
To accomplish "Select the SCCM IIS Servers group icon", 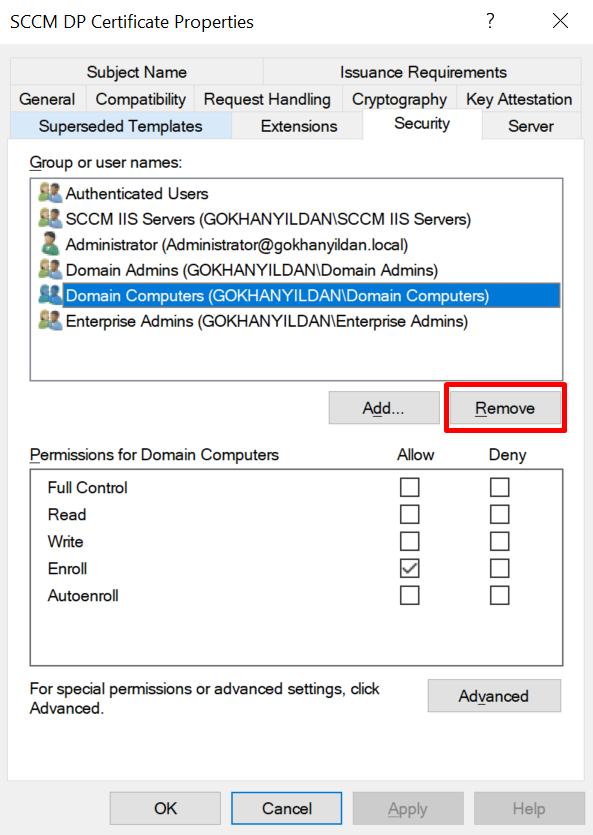I will click(x=51, y=218).
